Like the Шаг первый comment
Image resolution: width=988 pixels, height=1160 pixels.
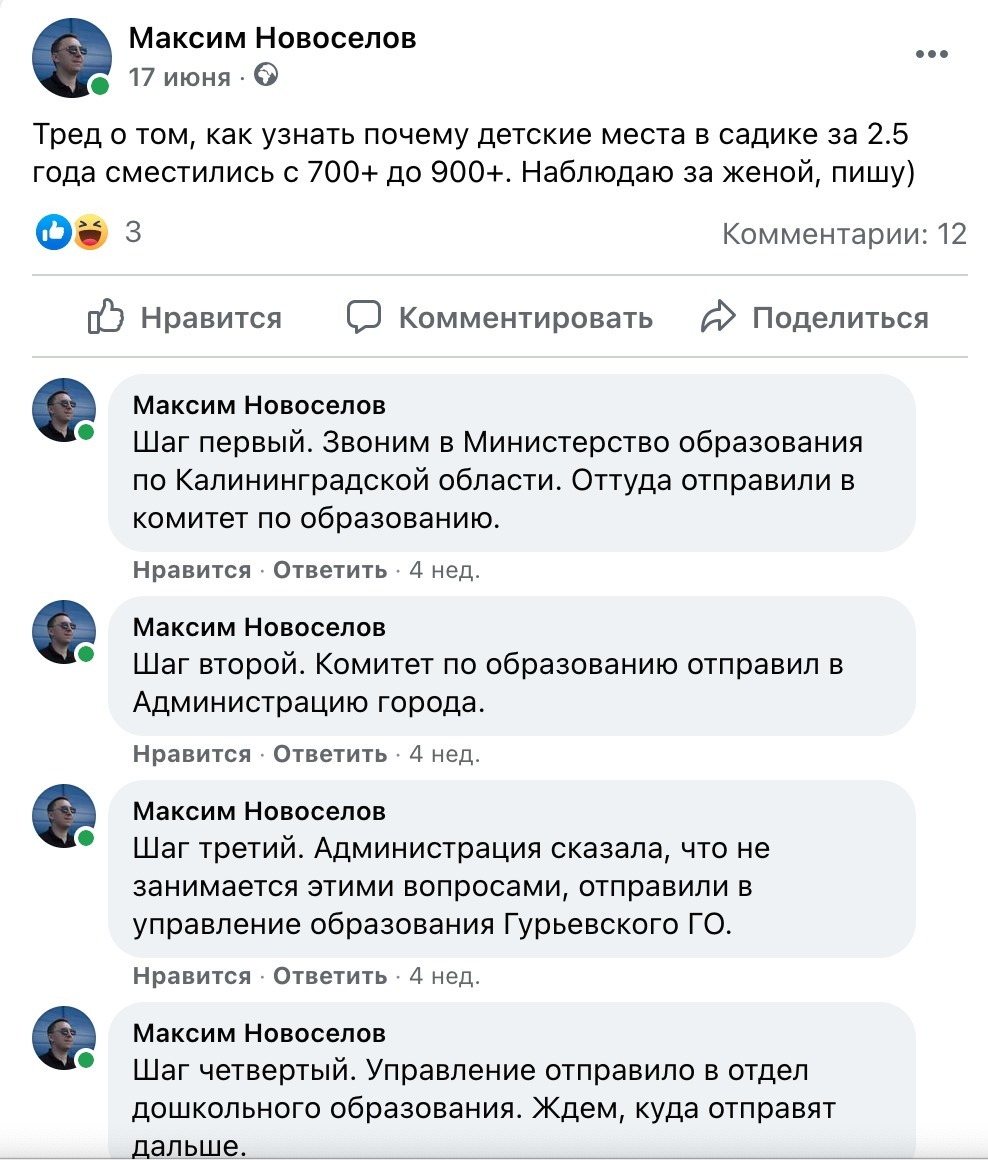click(x=192, y=570)
